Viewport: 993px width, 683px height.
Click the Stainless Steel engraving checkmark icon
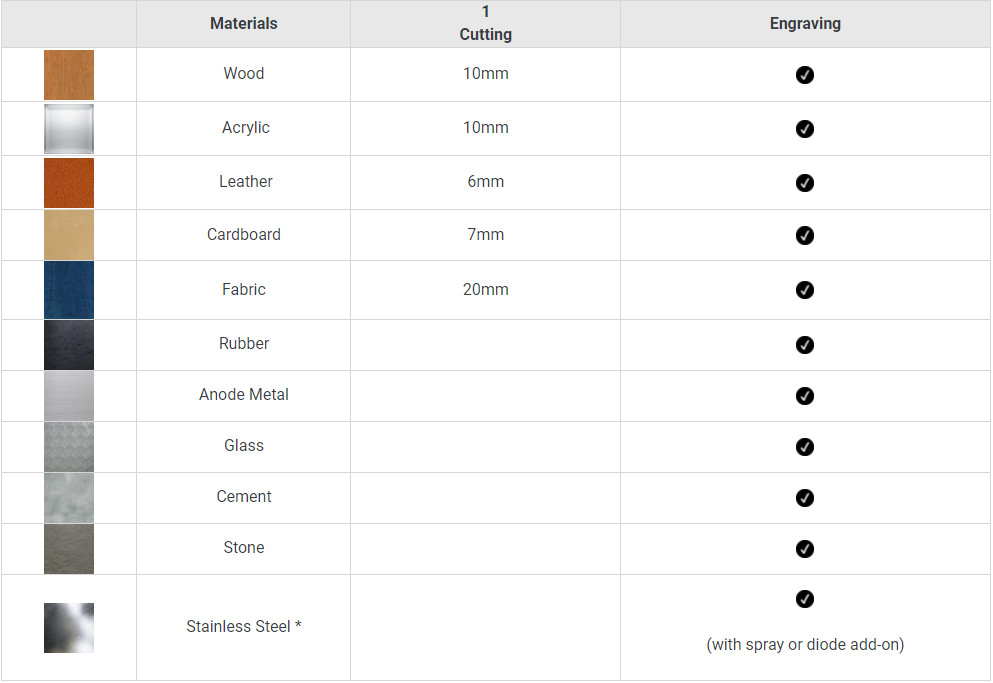click(x=804, y=599)
